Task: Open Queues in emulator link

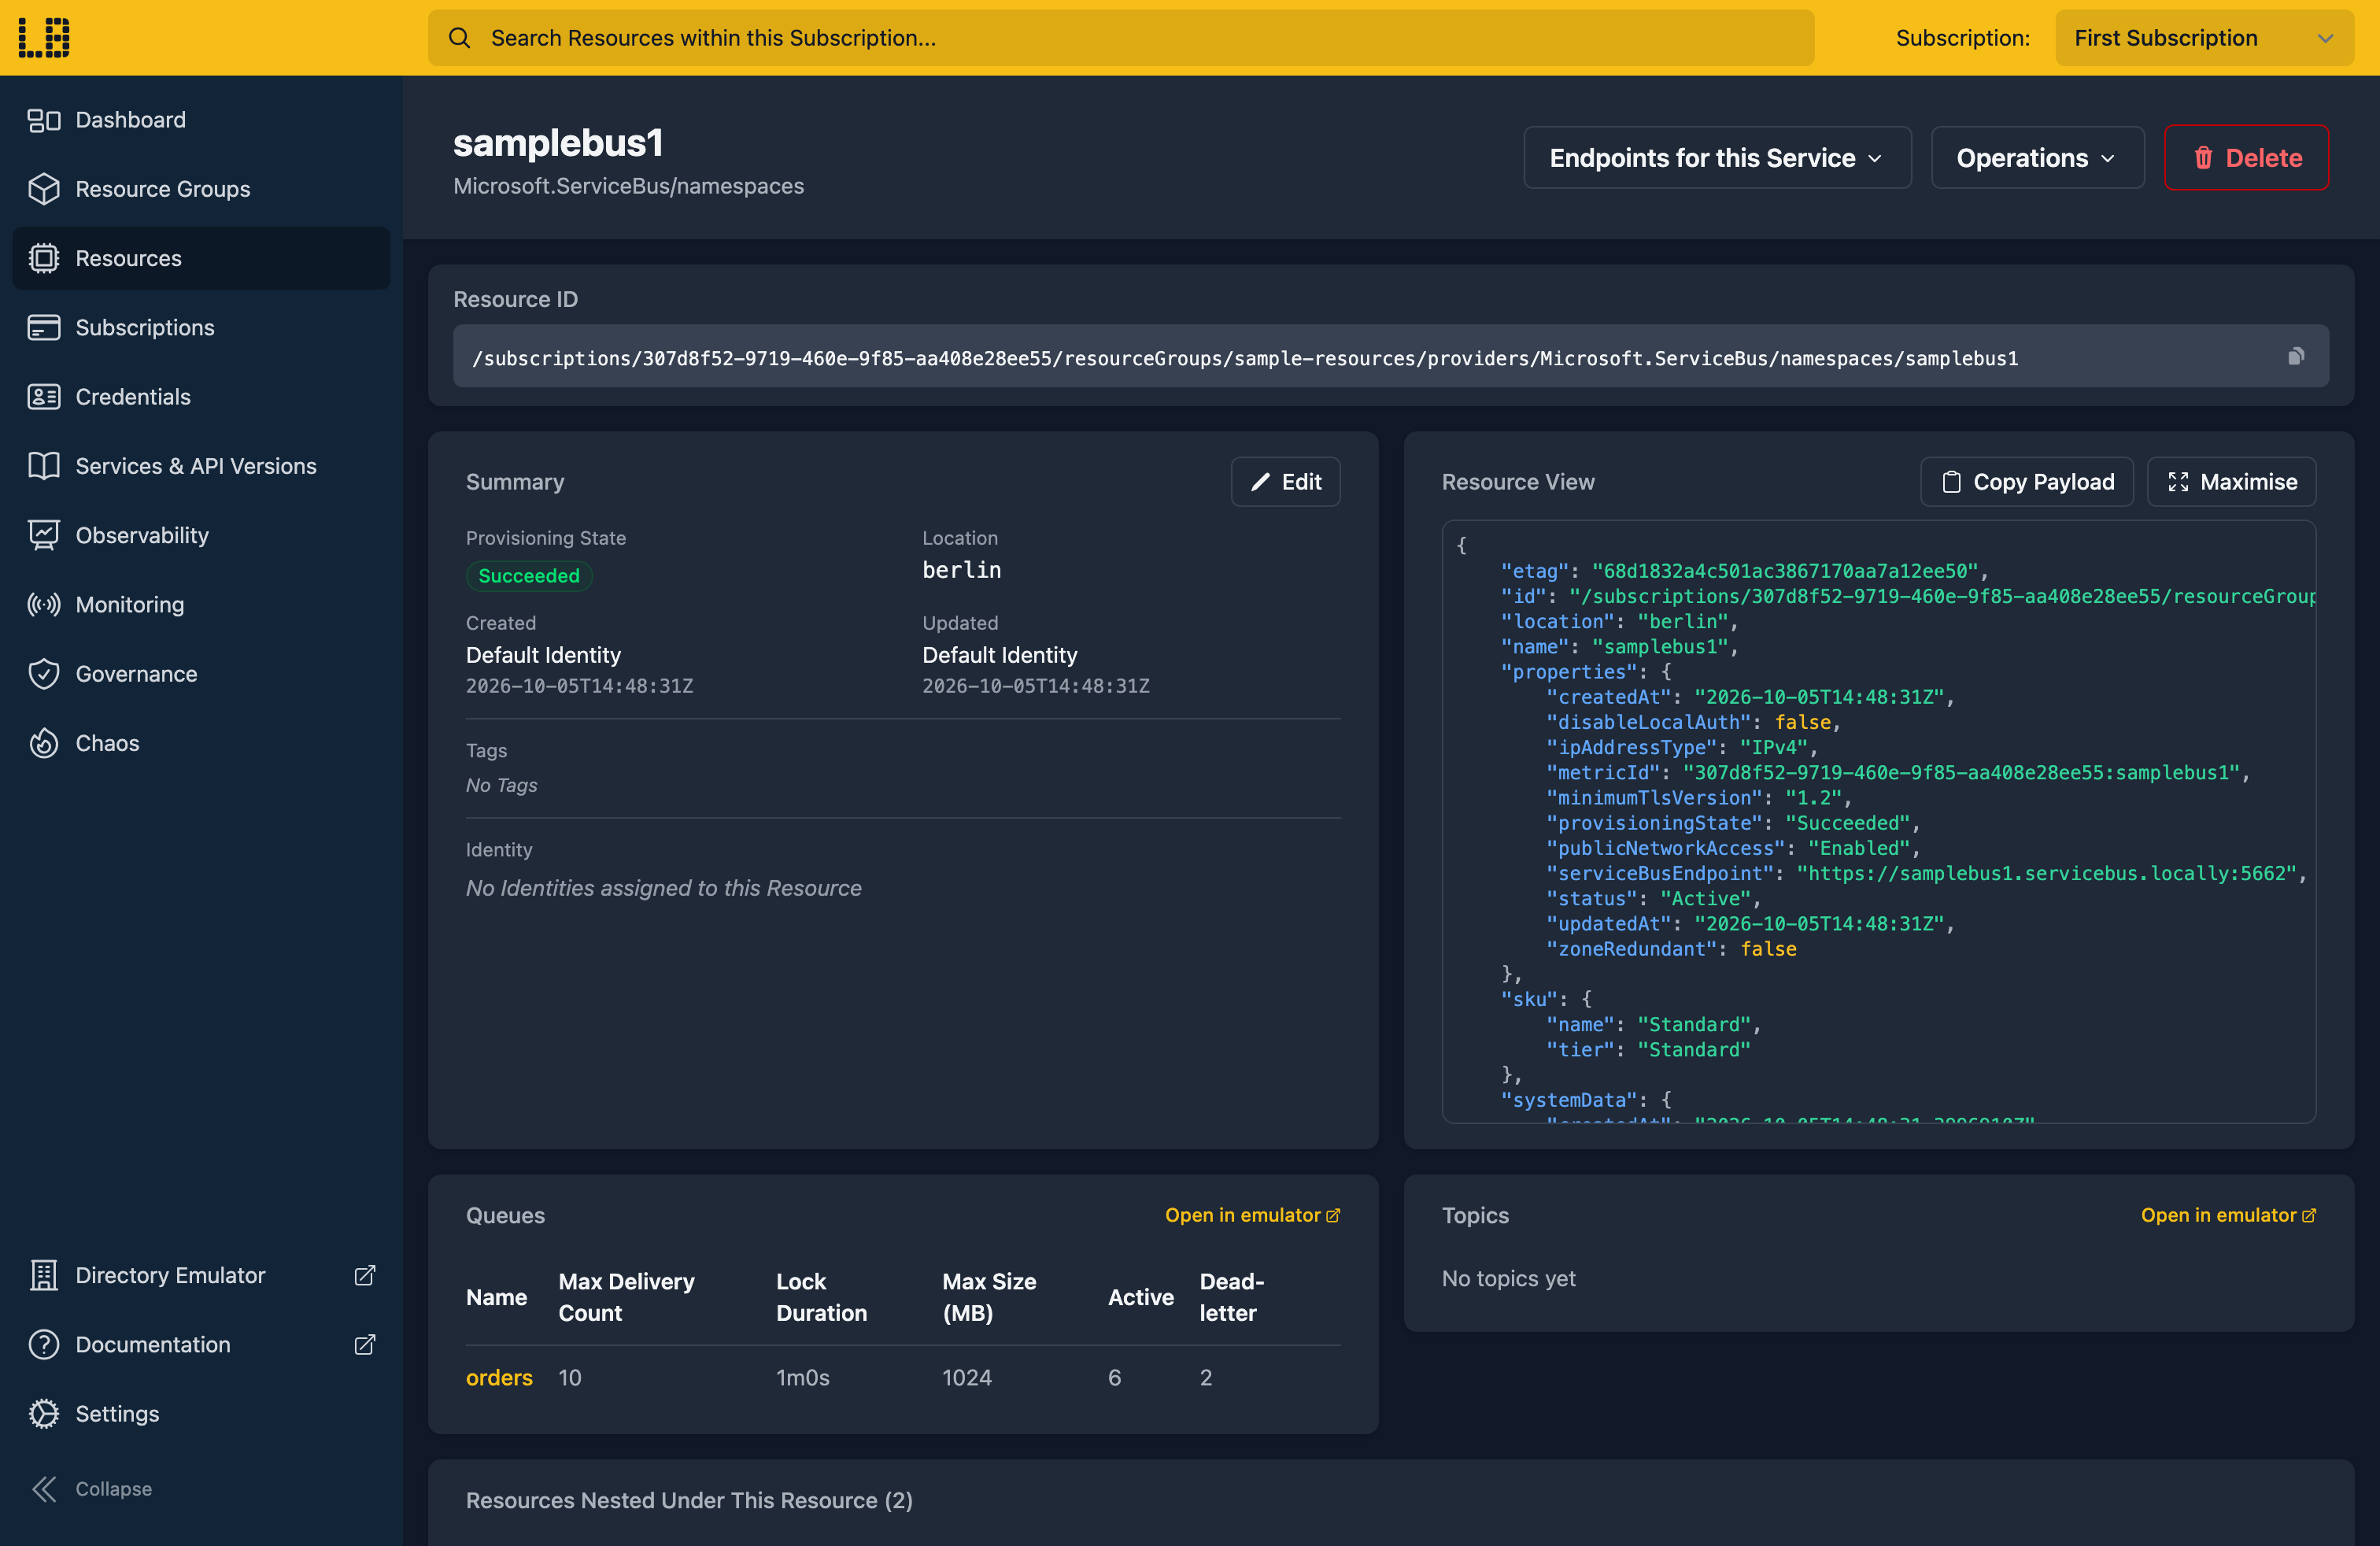Action: [x=1252, y=1215]
